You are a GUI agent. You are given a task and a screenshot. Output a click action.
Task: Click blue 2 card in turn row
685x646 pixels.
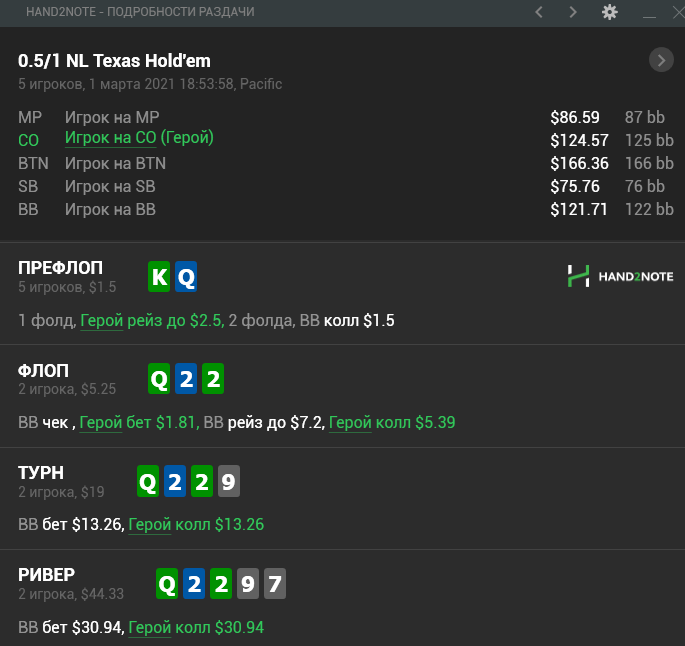click(175, 481)
